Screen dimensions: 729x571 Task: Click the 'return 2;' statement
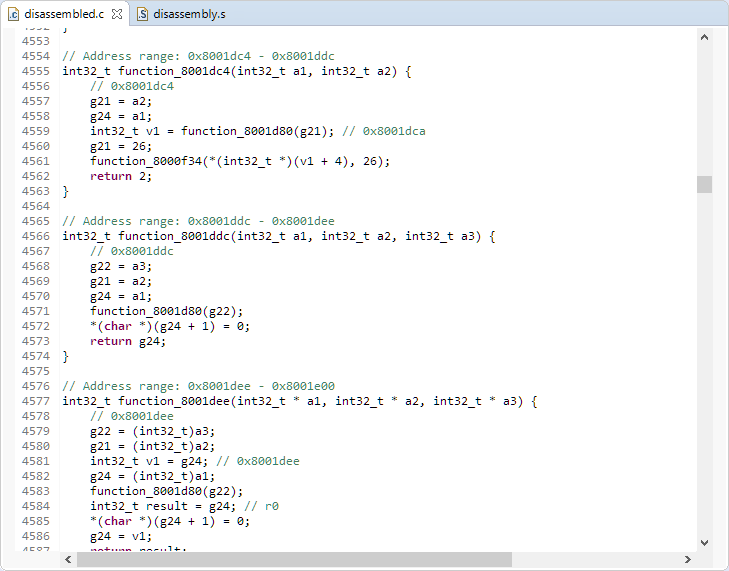click(121, 176)
